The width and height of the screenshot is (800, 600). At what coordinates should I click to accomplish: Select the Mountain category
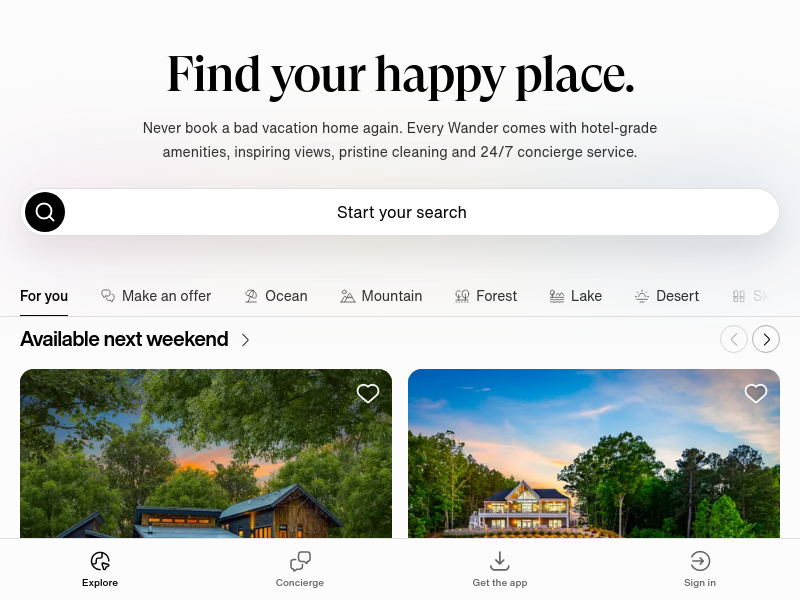[381, 296]
